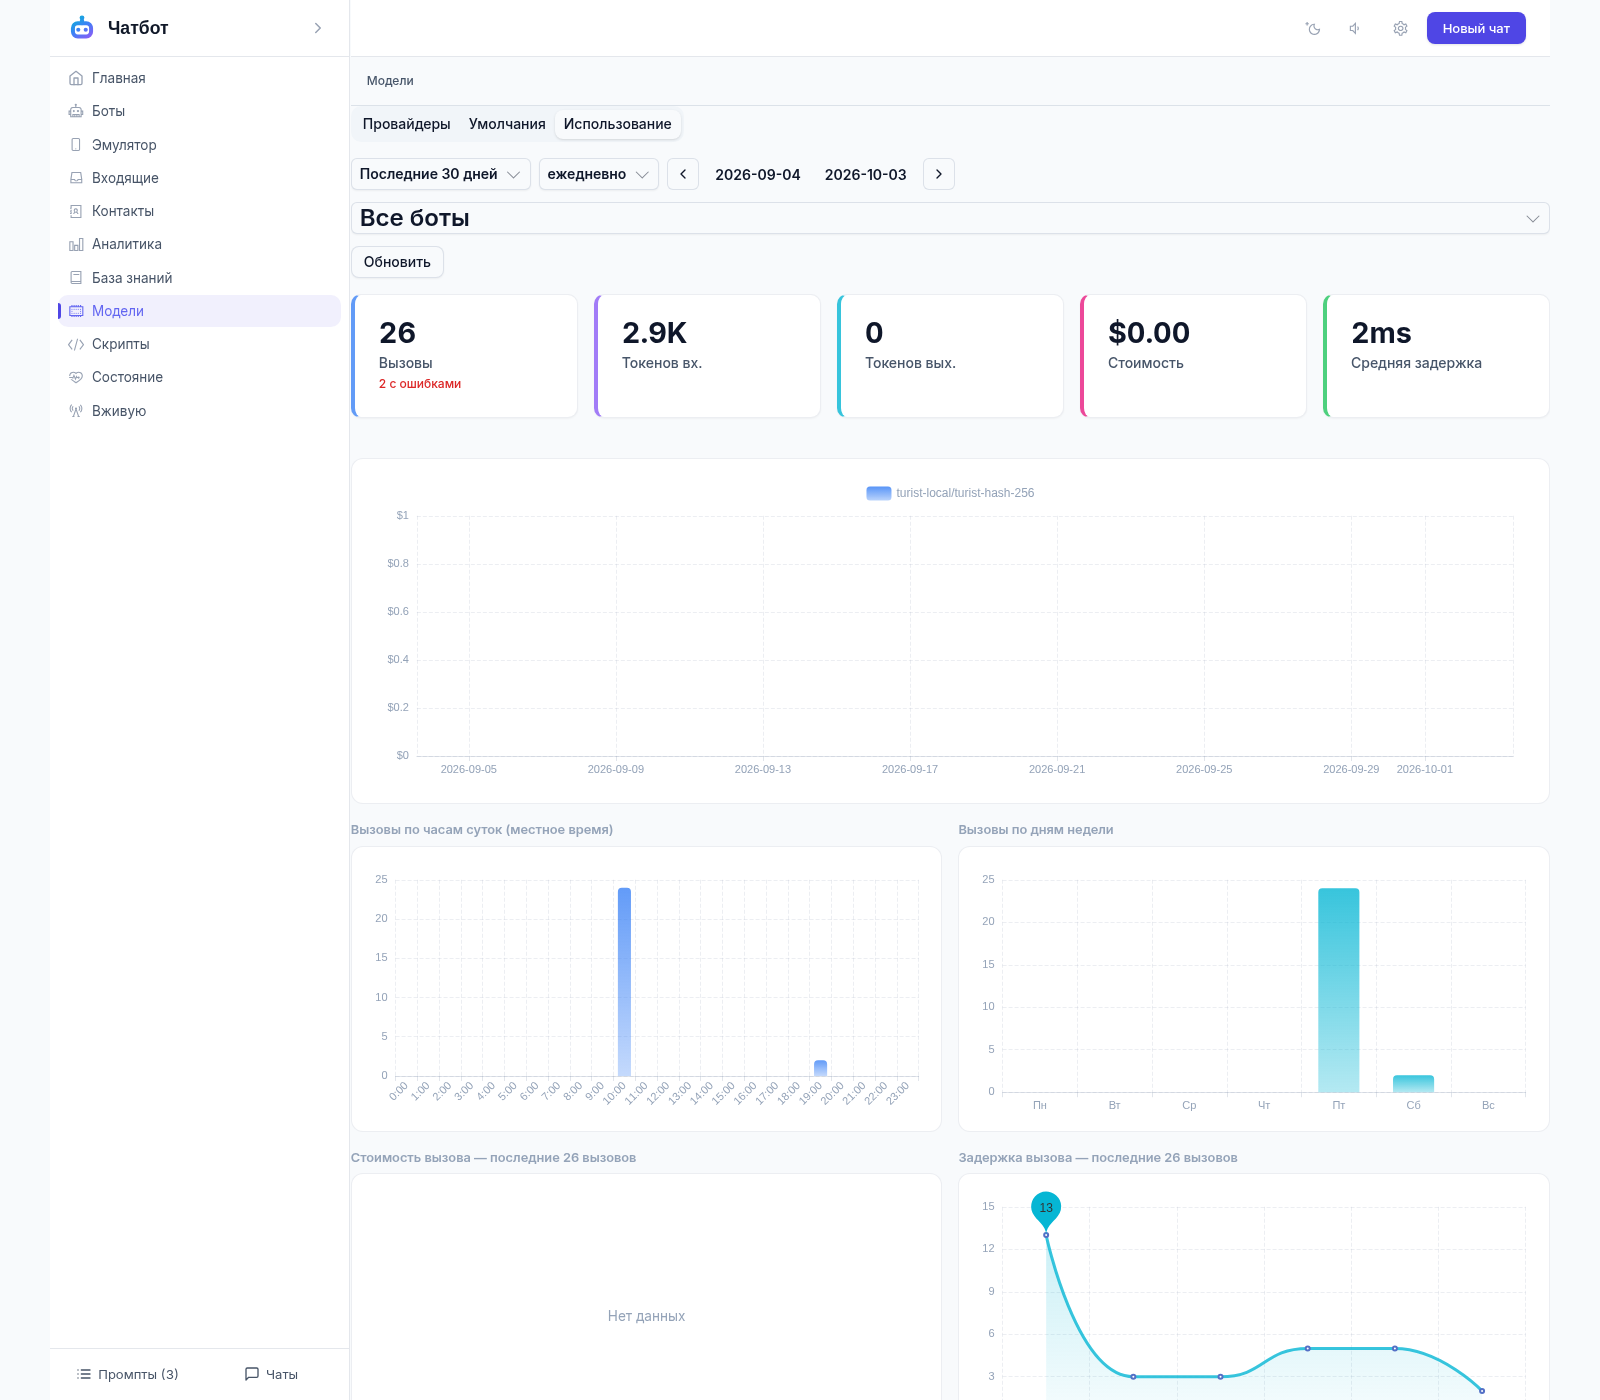Click the 10:00 hourly calls bar

coord(625,982)
